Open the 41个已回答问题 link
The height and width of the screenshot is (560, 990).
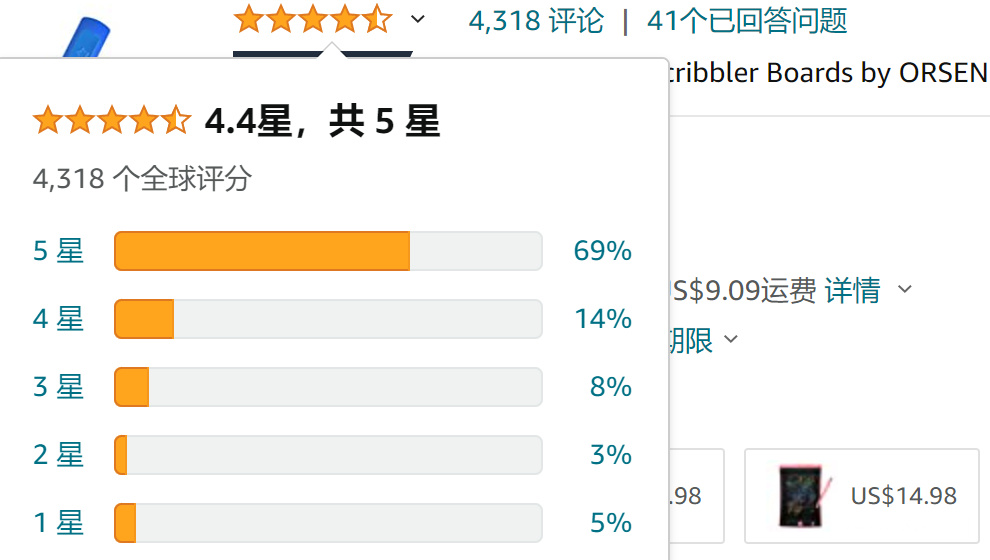(747, 21)
